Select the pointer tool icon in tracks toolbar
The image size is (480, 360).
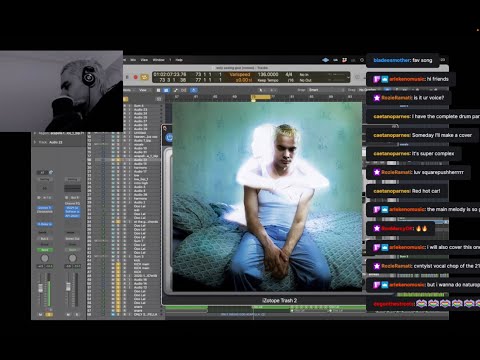coord(261,90)
